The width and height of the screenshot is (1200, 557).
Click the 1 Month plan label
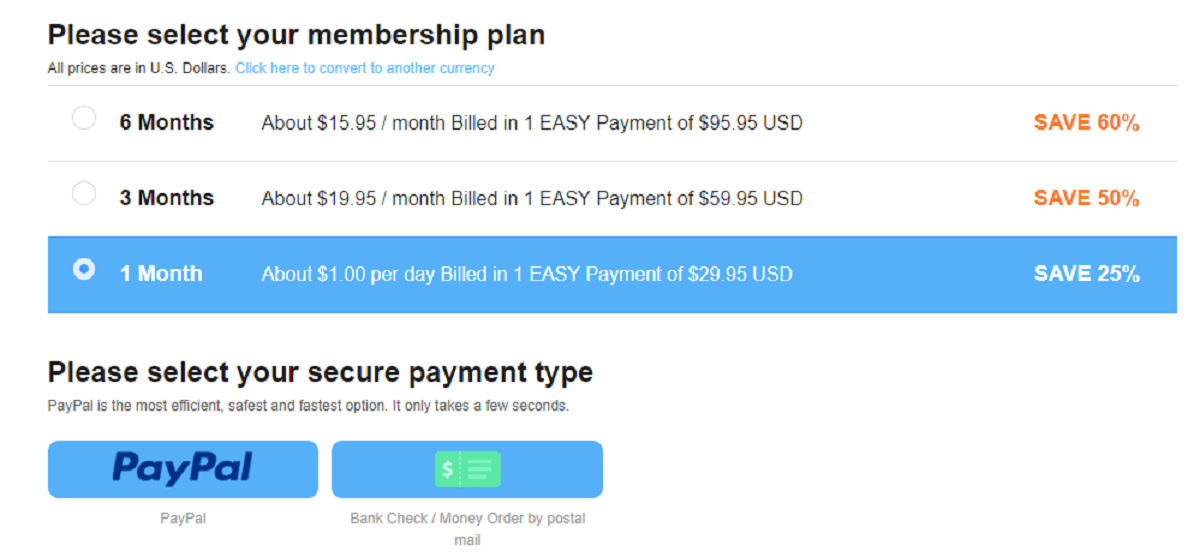(161, 274)
